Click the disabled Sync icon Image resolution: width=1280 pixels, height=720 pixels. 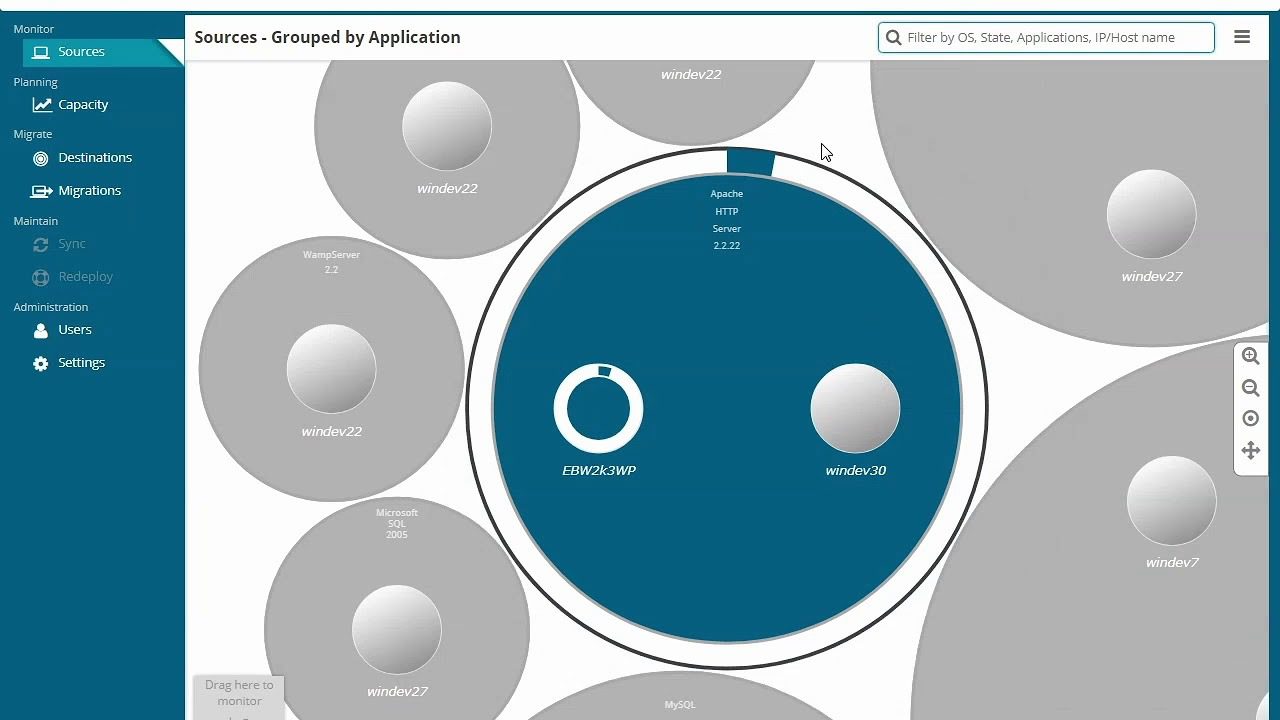(40, 244)
